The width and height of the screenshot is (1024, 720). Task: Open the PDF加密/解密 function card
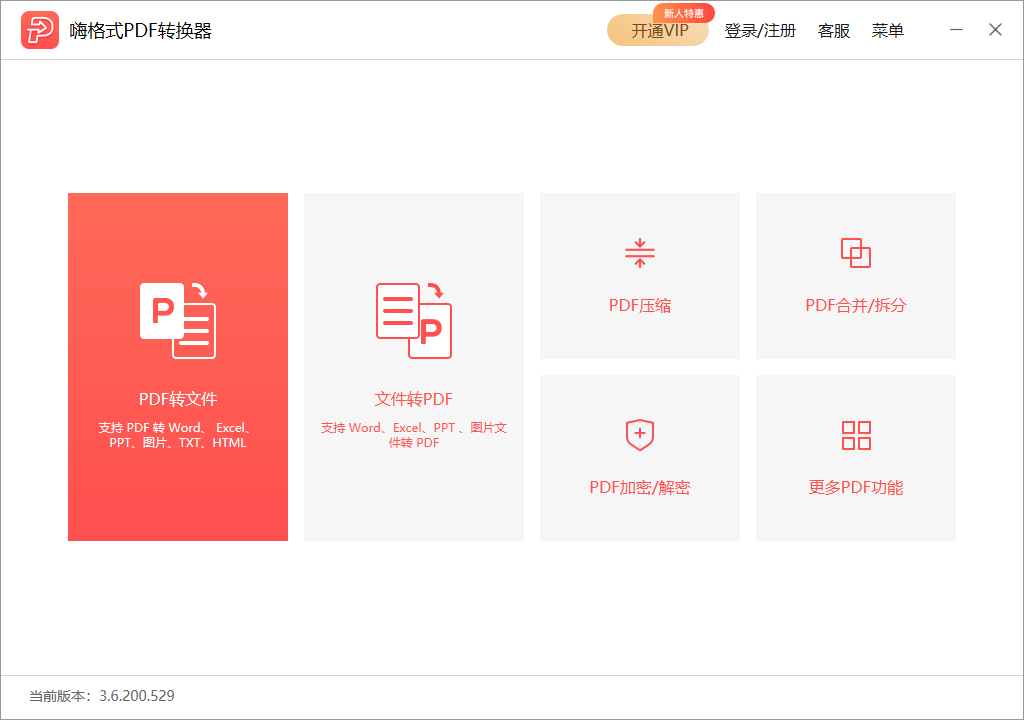(x=640, y=457)
